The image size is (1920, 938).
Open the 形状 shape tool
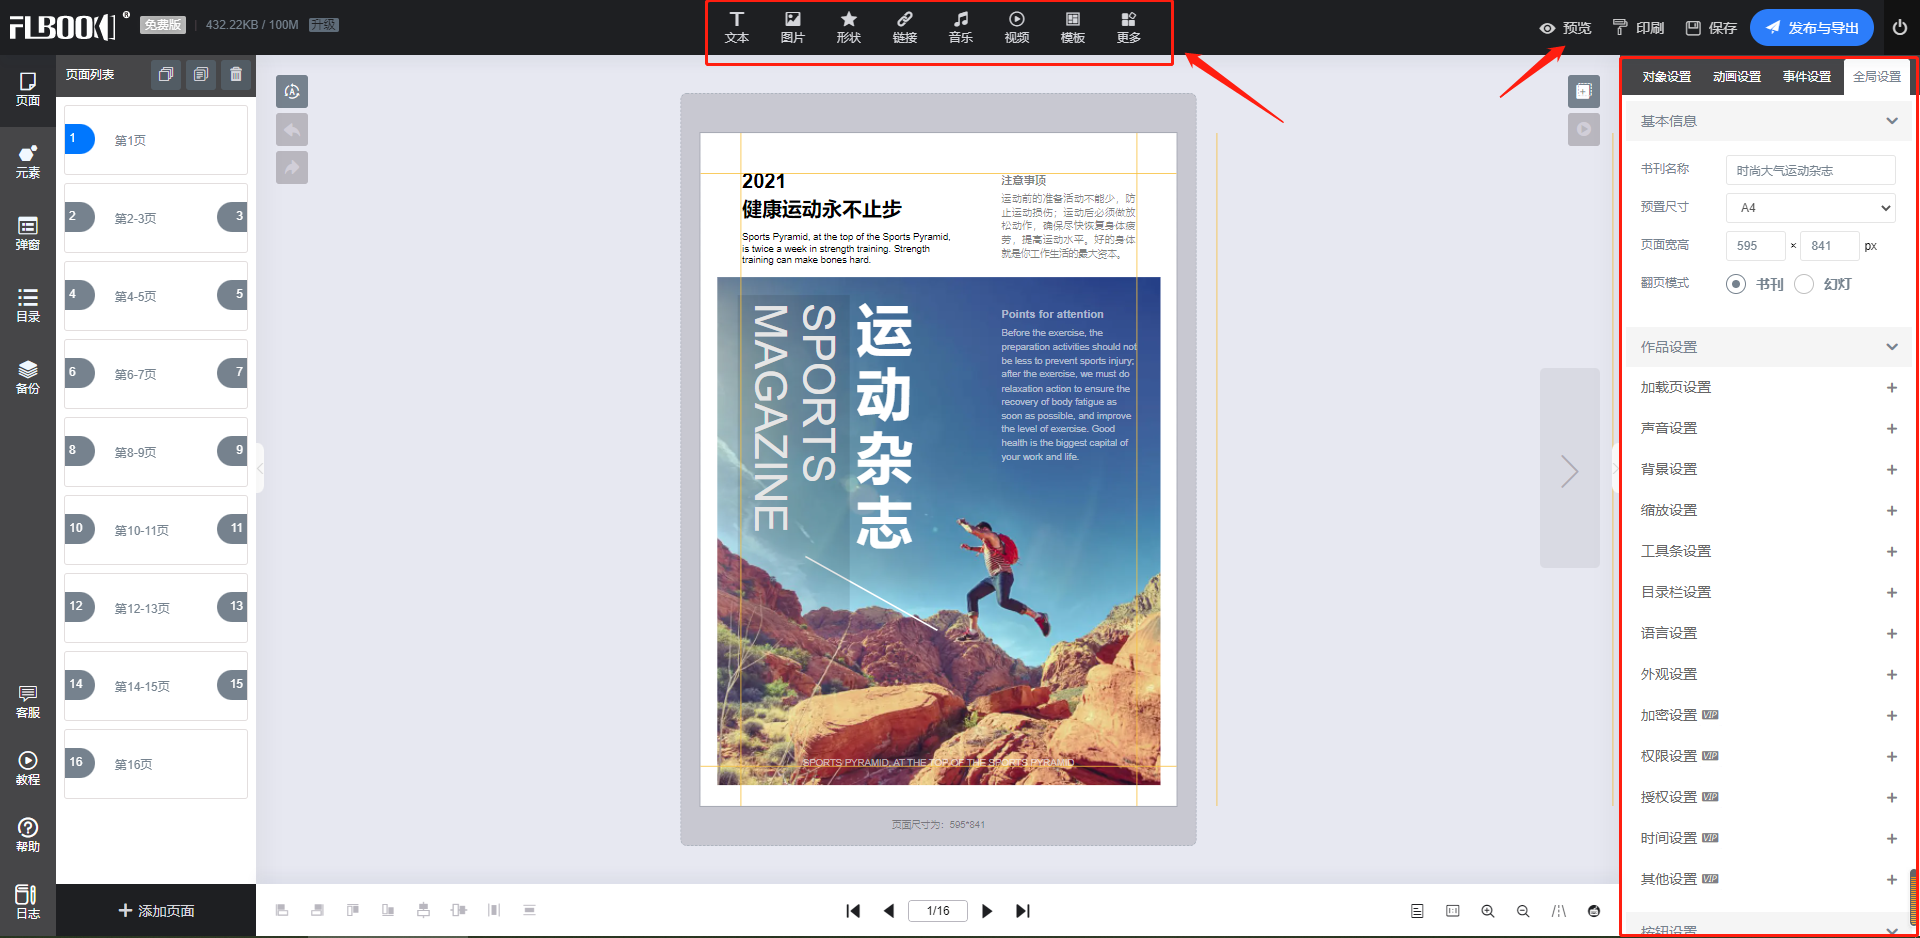click(x=849, y=28)
